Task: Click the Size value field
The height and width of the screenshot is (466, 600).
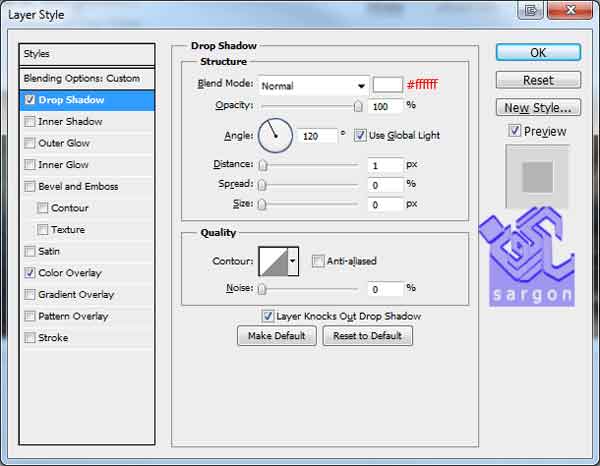Action: tap(385, 205)
